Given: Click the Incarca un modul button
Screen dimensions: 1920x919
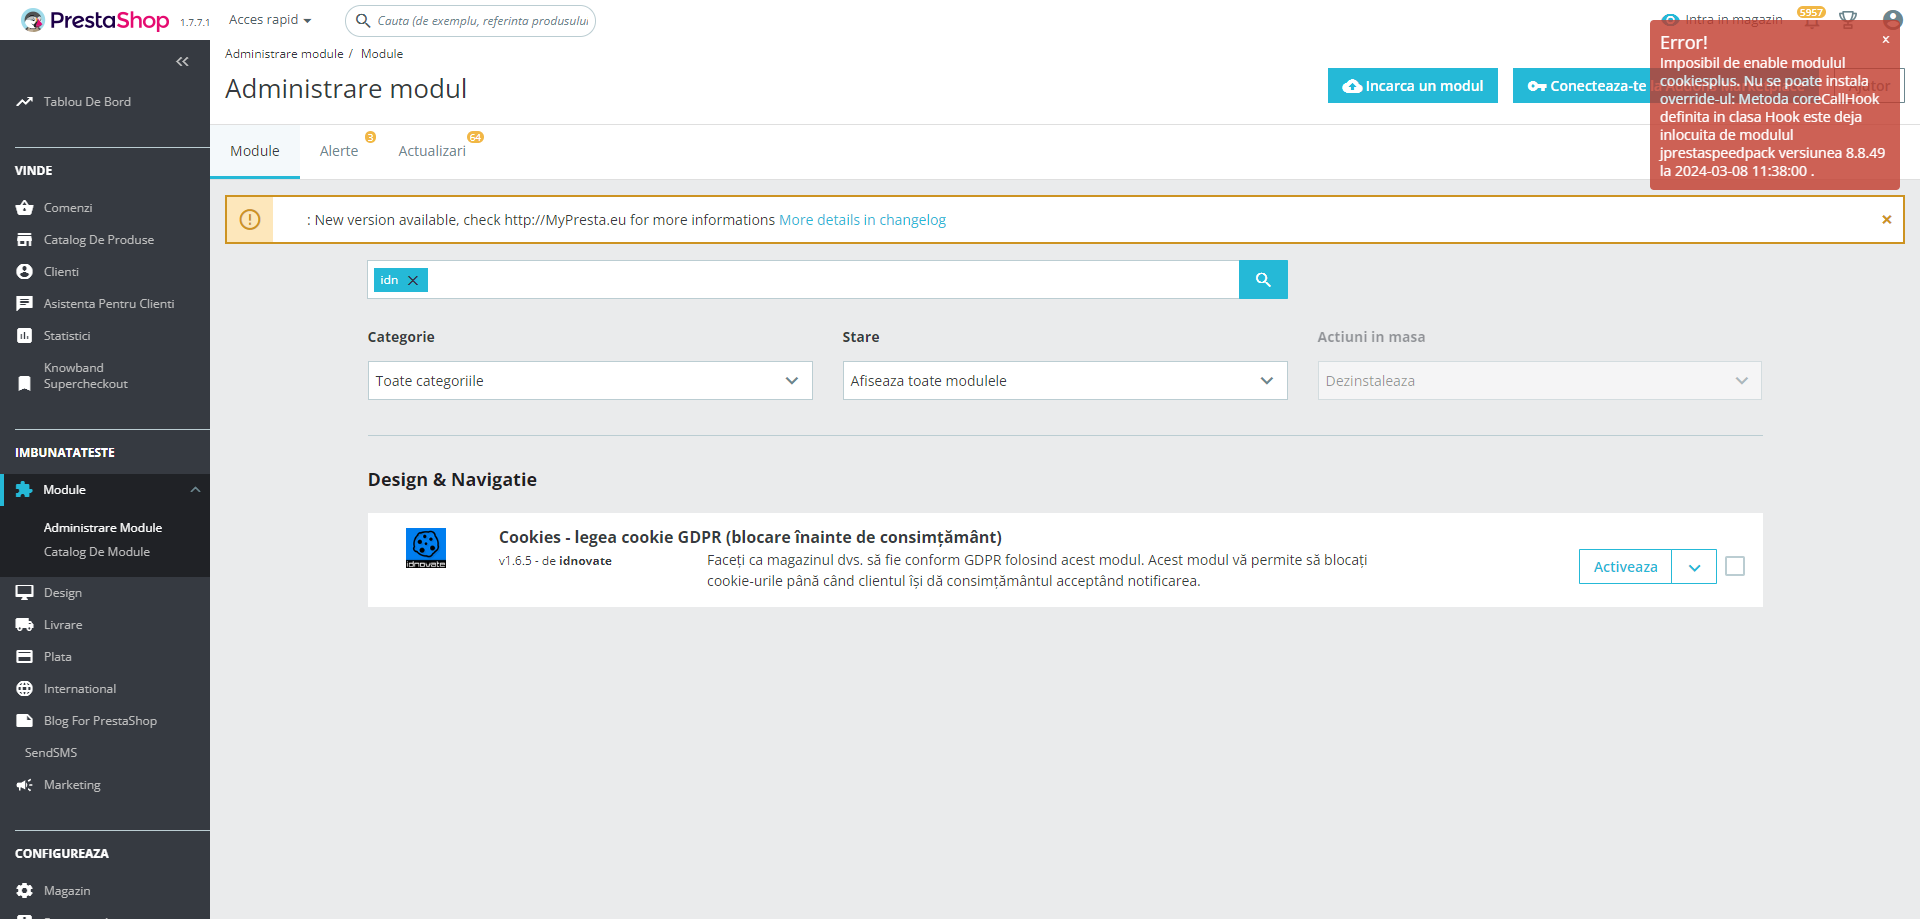Looking at the screenshot, I should [x=1413, y=86].
